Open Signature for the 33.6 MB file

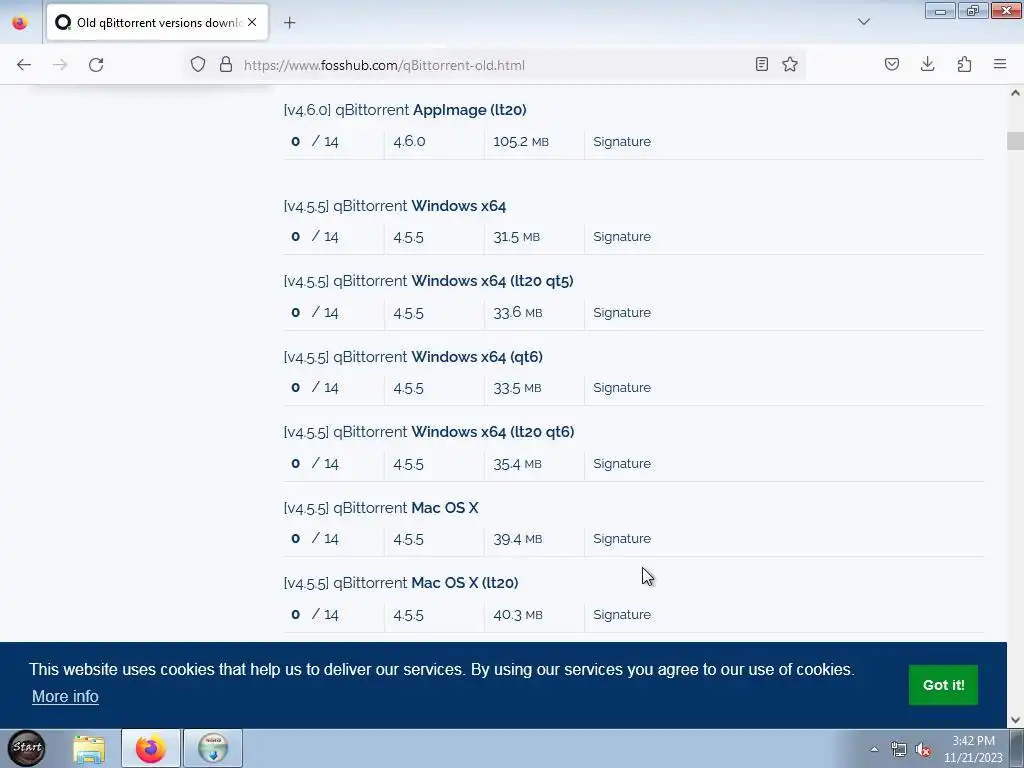pyautogui.click(x=622, y=312)
